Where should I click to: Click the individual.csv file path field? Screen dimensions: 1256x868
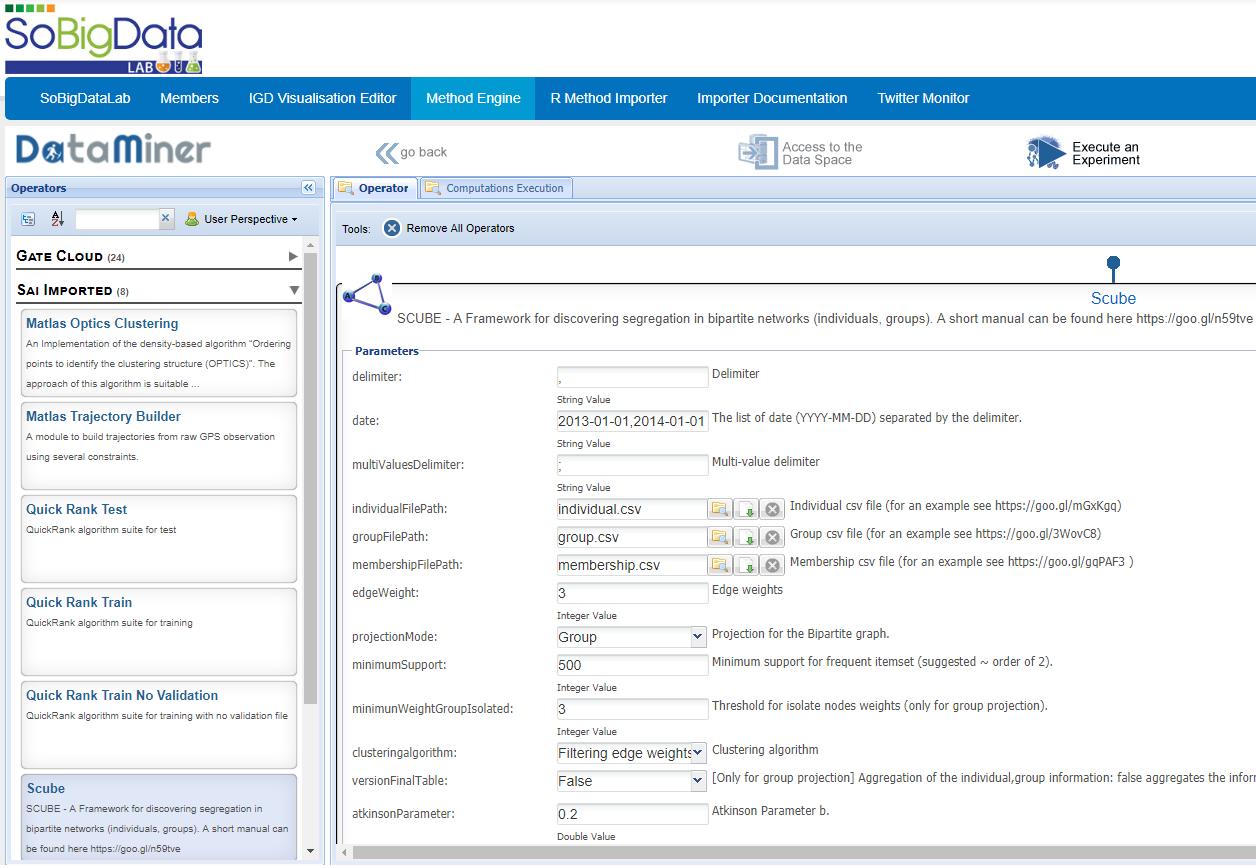click(x=632, y=509)
